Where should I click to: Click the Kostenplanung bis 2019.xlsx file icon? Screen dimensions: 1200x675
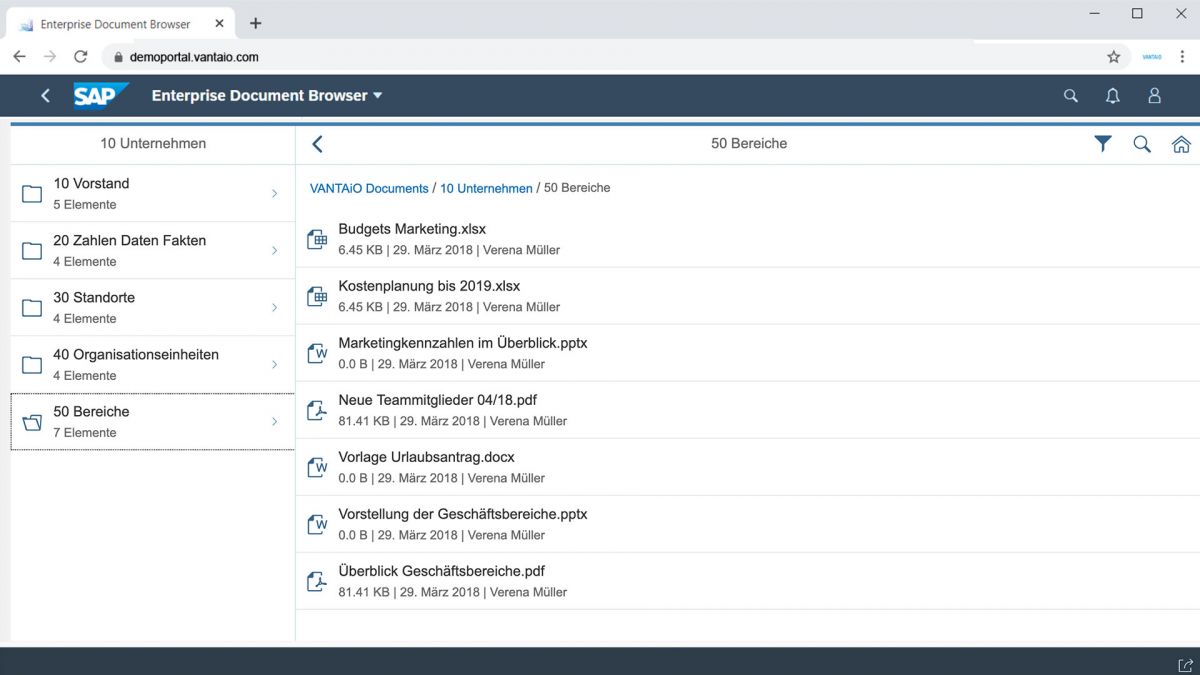pos(317,296)
